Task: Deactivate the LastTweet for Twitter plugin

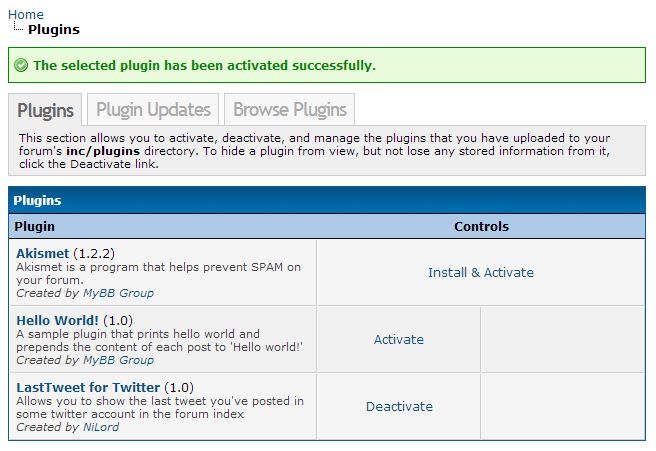Action: pyautogui.click(x=398, y=406)
